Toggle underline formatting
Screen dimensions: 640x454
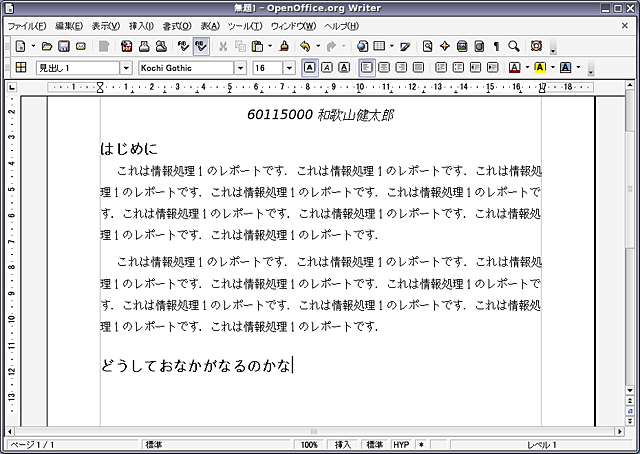(x=344, y=67)
